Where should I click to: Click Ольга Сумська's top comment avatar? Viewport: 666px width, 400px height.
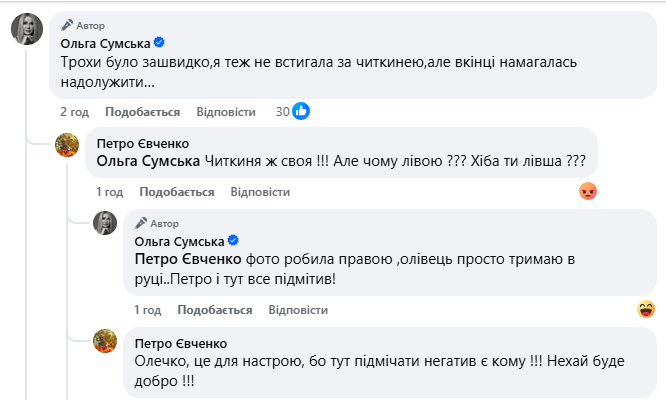(27, 32)
